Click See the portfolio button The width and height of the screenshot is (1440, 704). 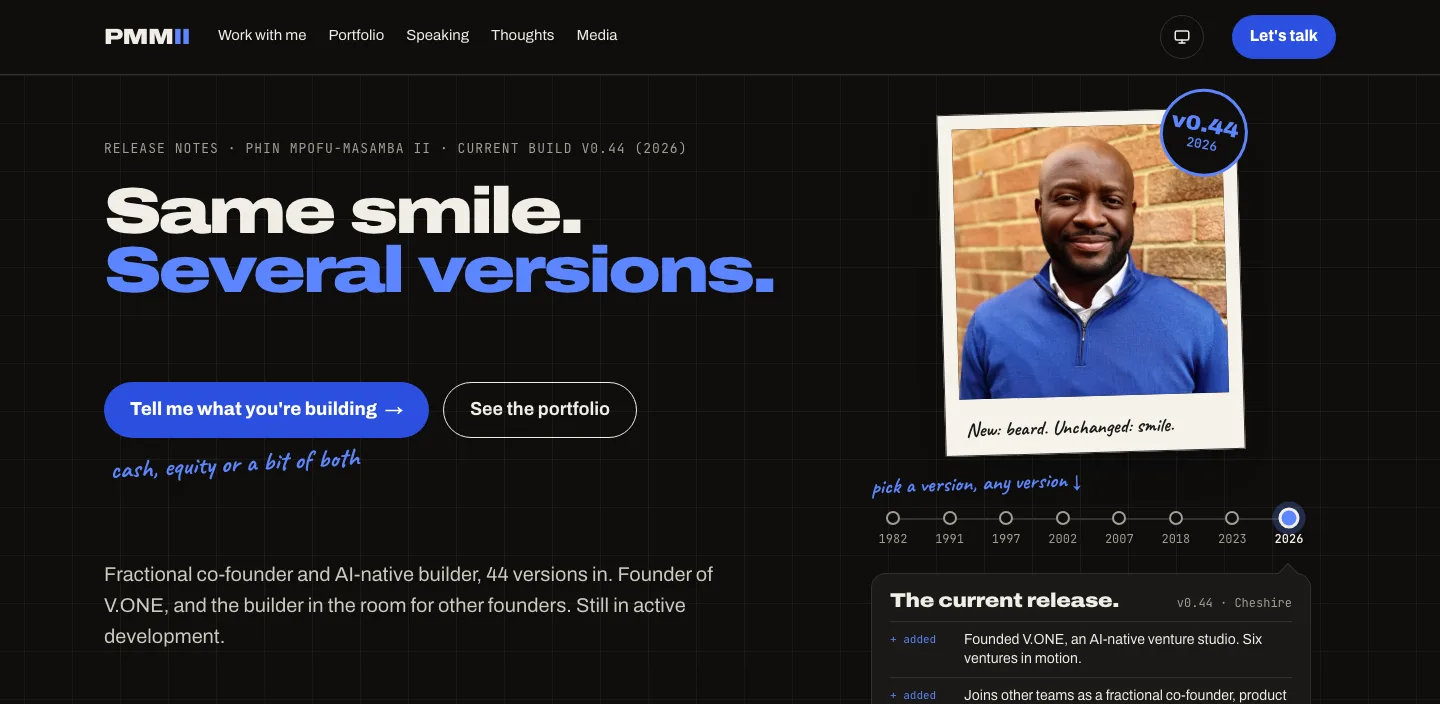(x=540, y=409)
